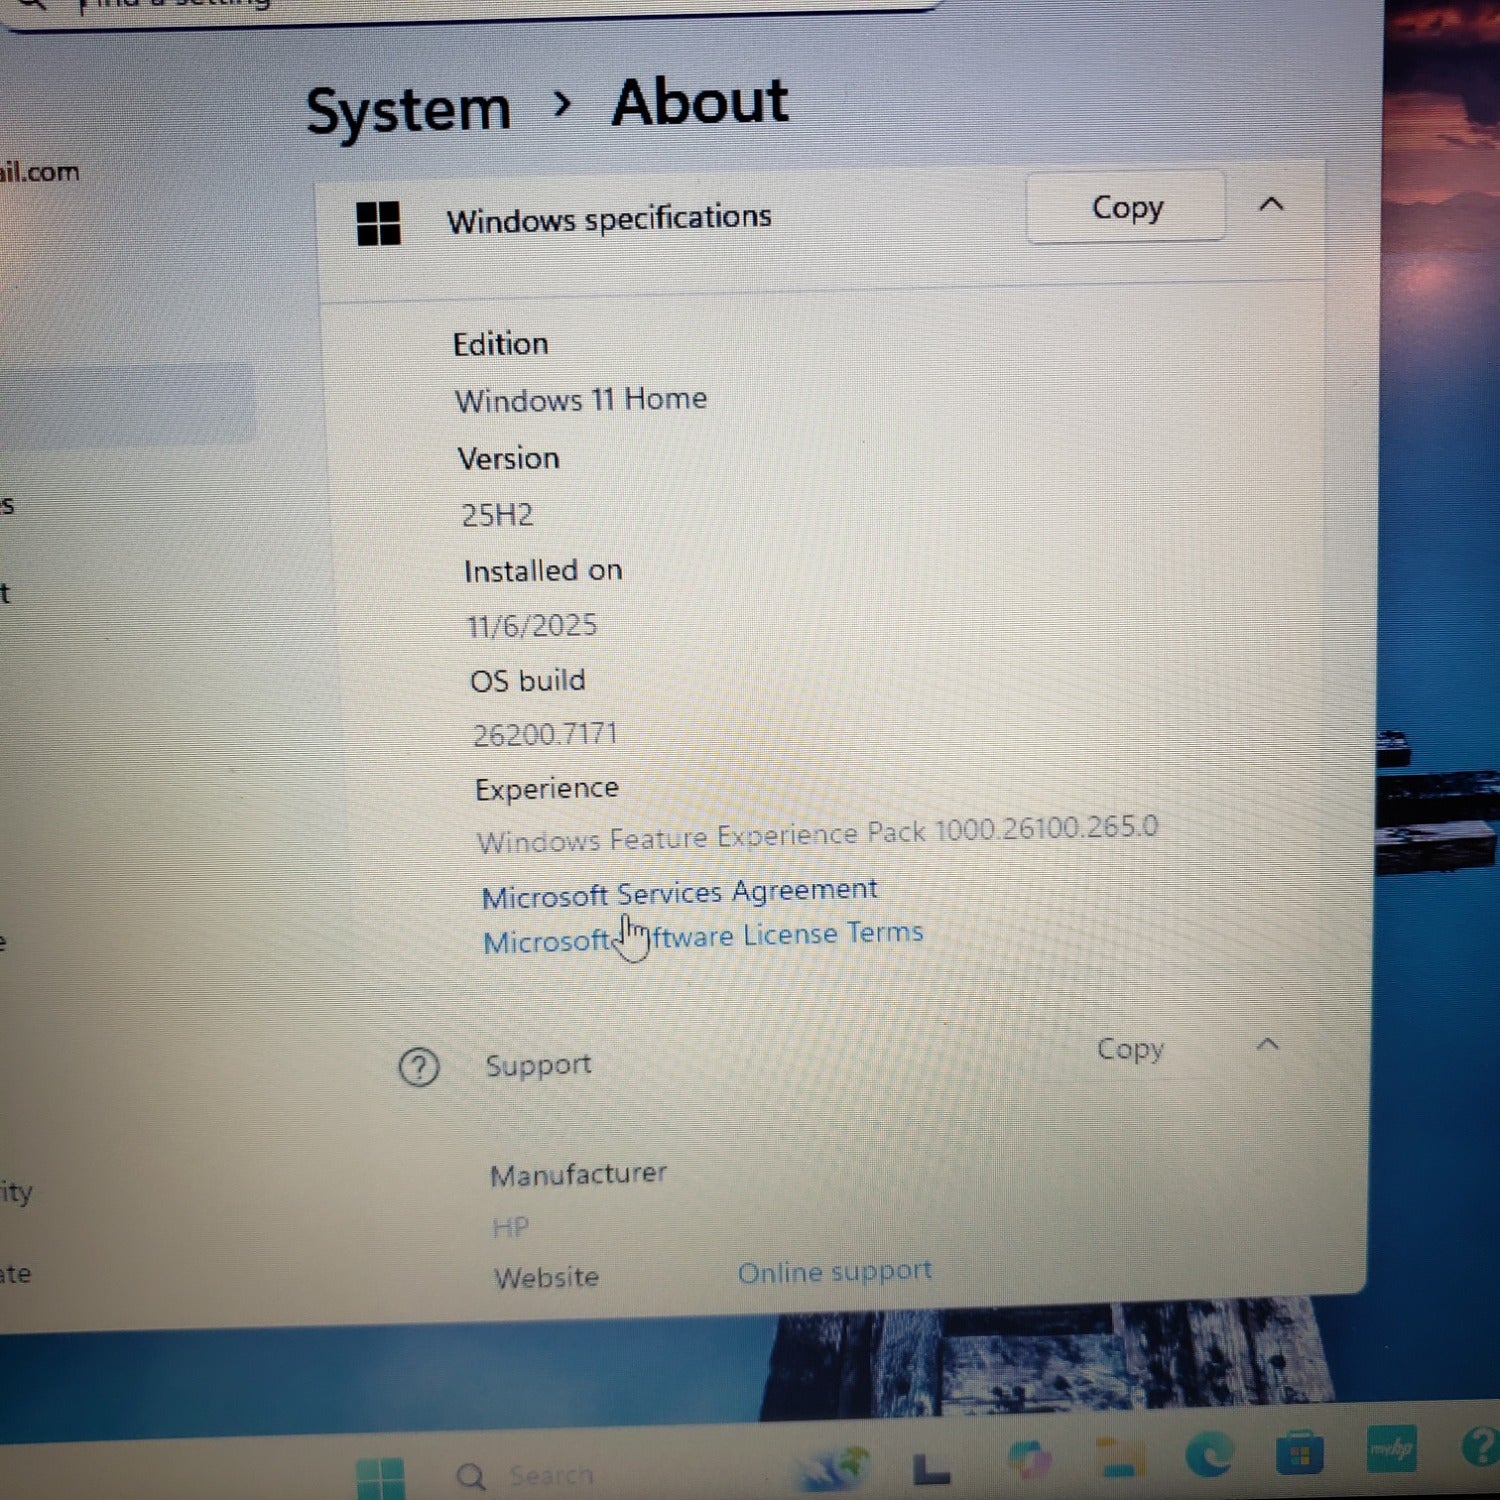
Task: Open Microsoft Store from the taskbar
Action: pyautogui.click(x=1299, y=1455)
